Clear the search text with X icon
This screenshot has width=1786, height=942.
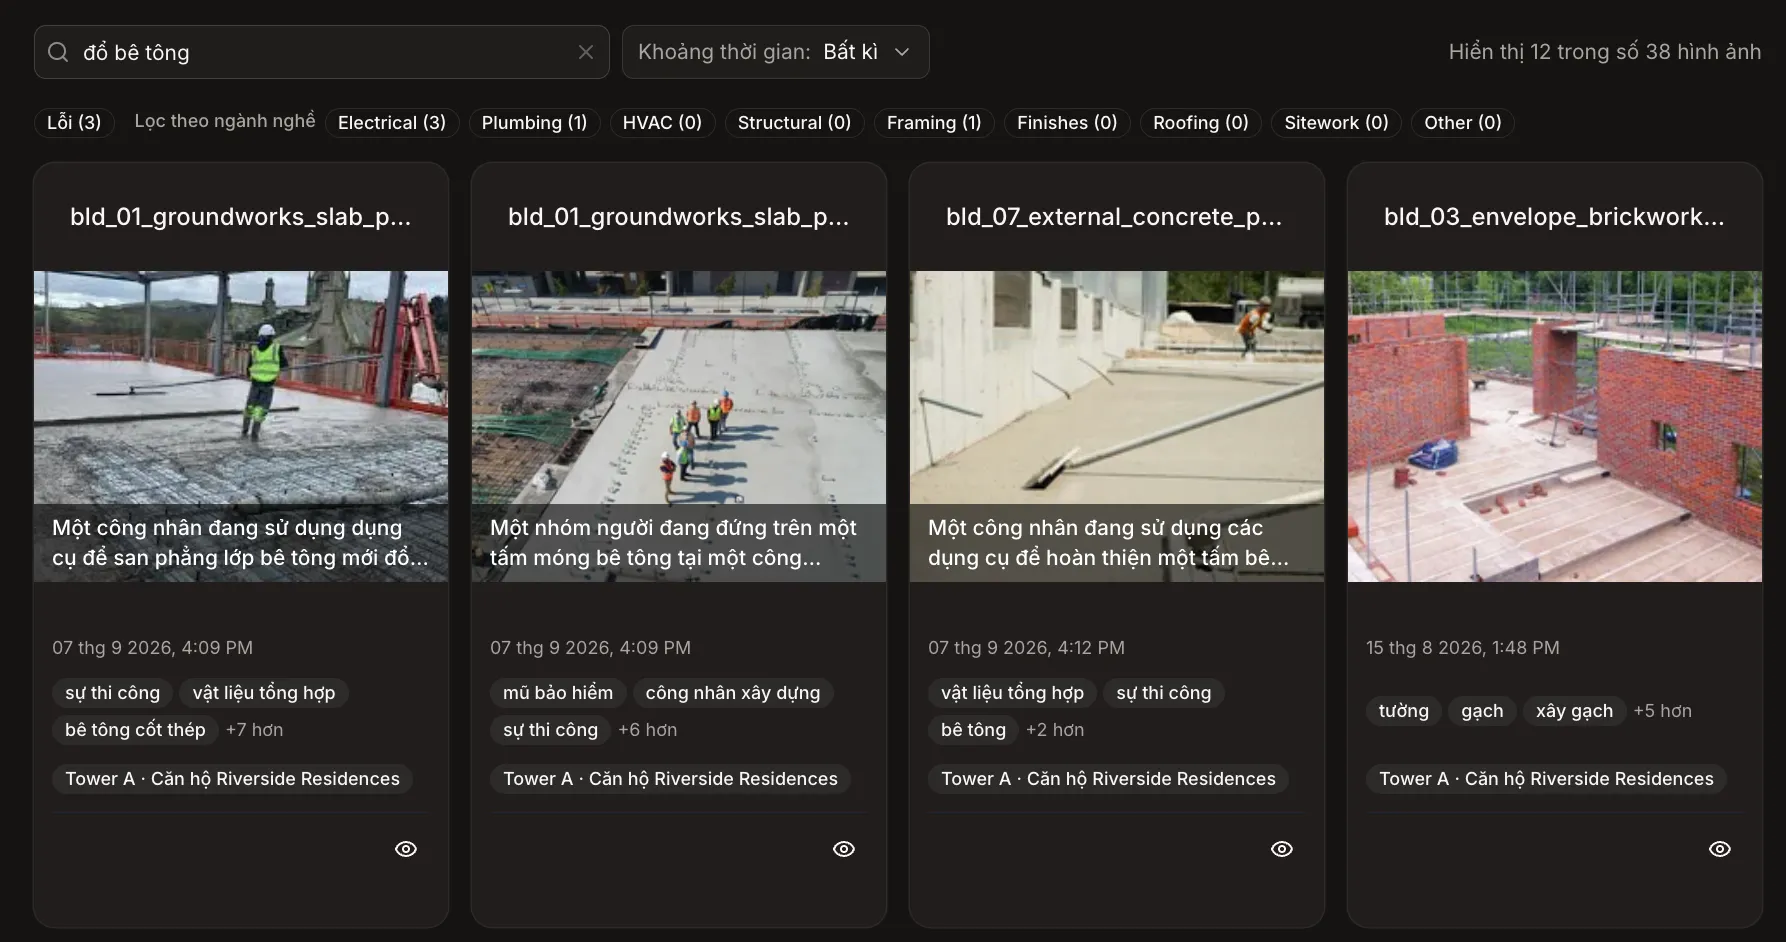pos(586,52)
